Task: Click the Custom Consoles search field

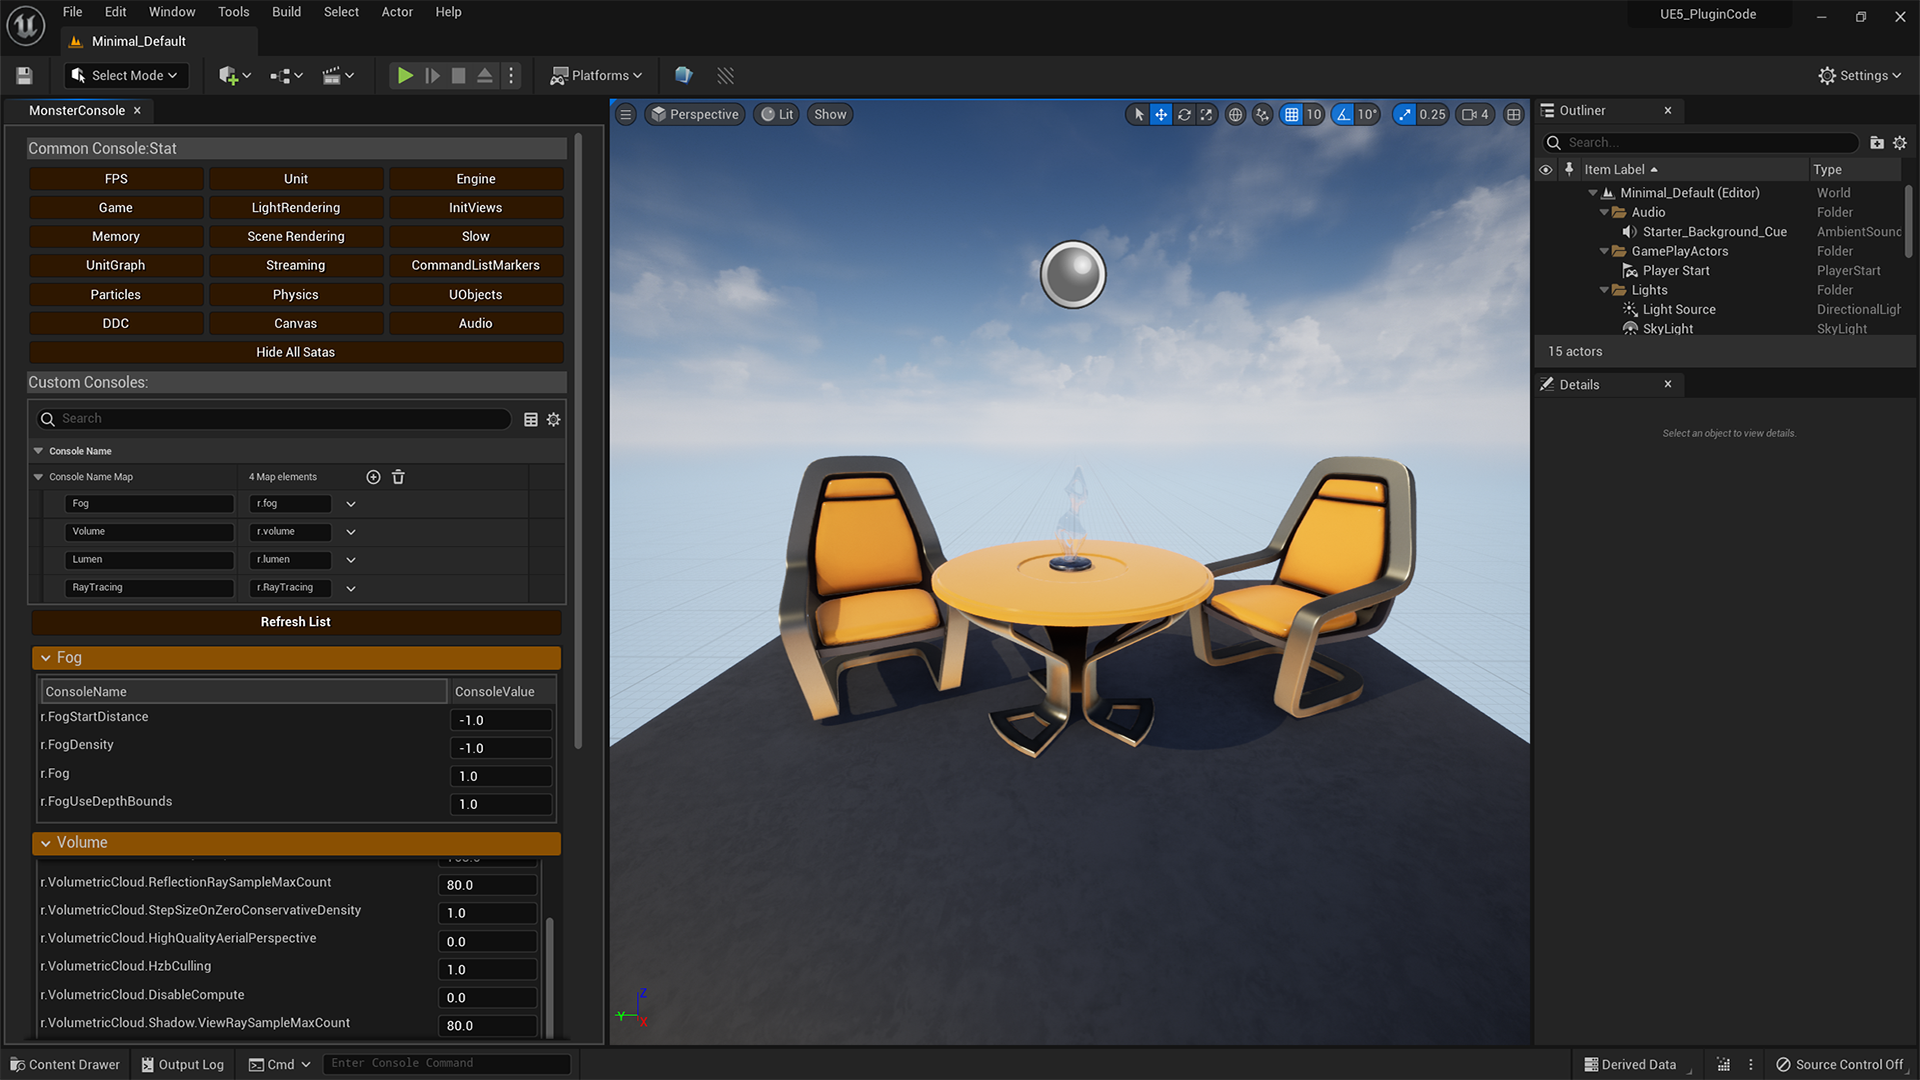Action: coord(274,419)
